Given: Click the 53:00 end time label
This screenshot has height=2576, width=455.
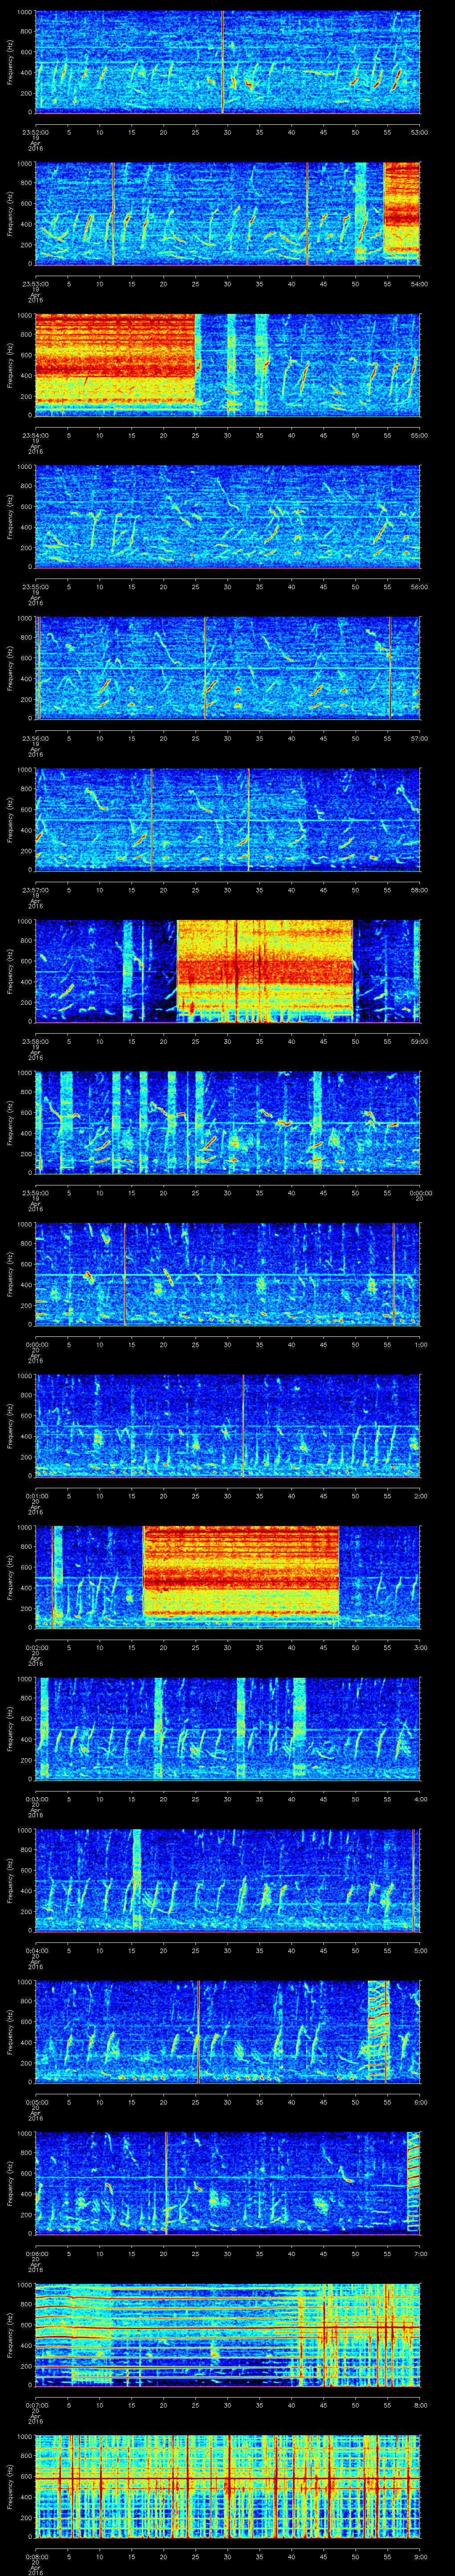Looking at the screenshot, I should pos(419,131).
